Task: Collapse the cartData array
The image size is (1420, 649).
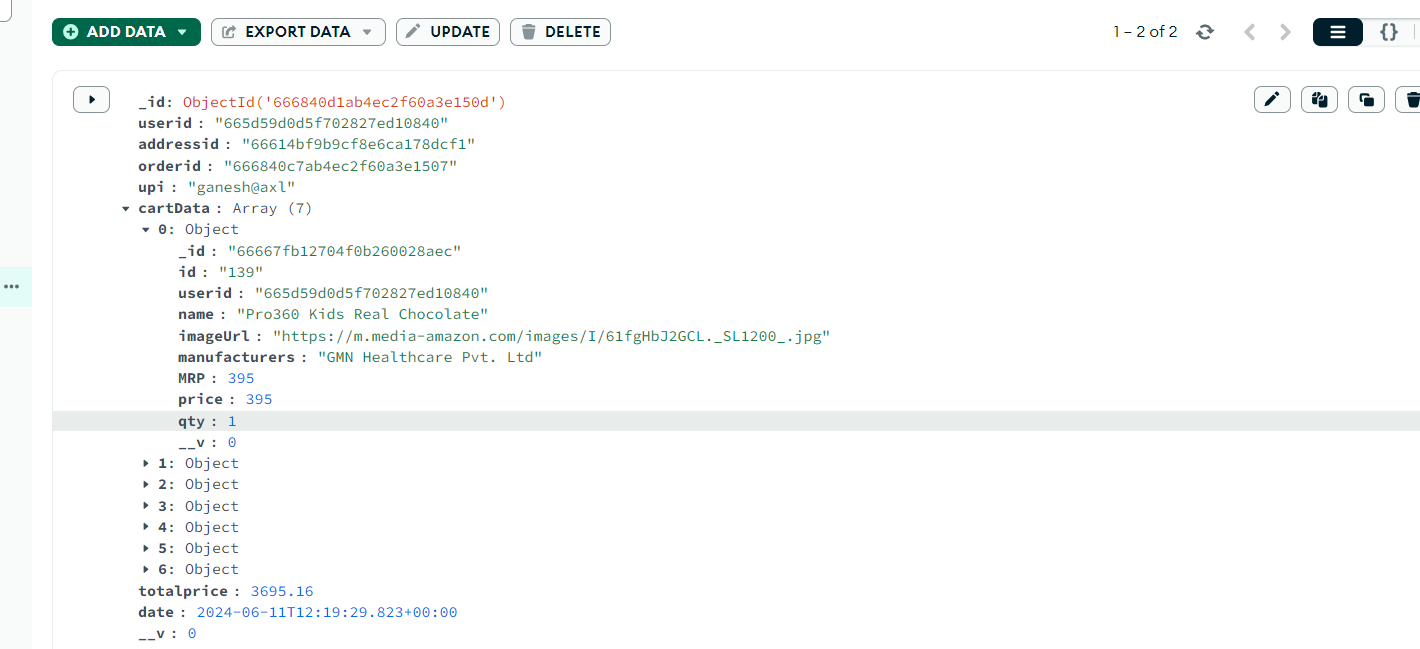Action: coord(126,209)
